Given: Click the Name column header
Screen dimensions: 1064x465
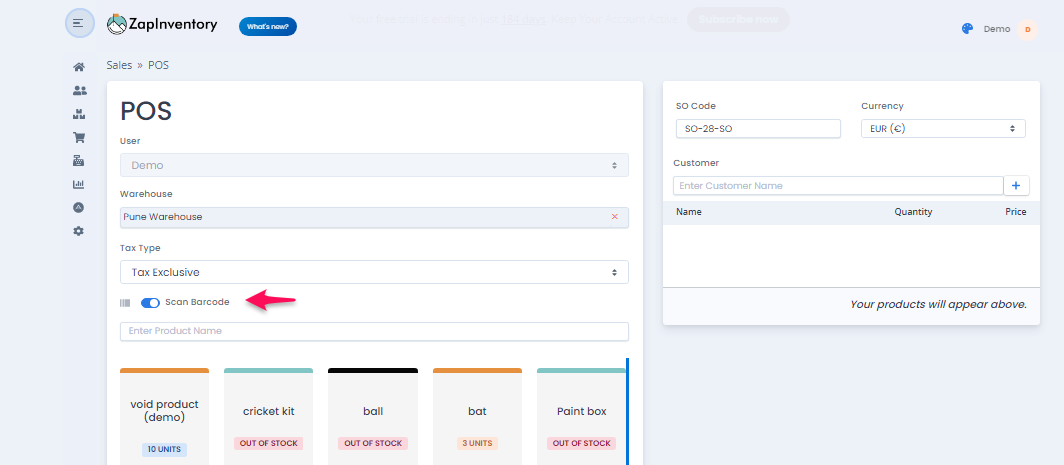Looking at the screenshot, I should (689, 212).
